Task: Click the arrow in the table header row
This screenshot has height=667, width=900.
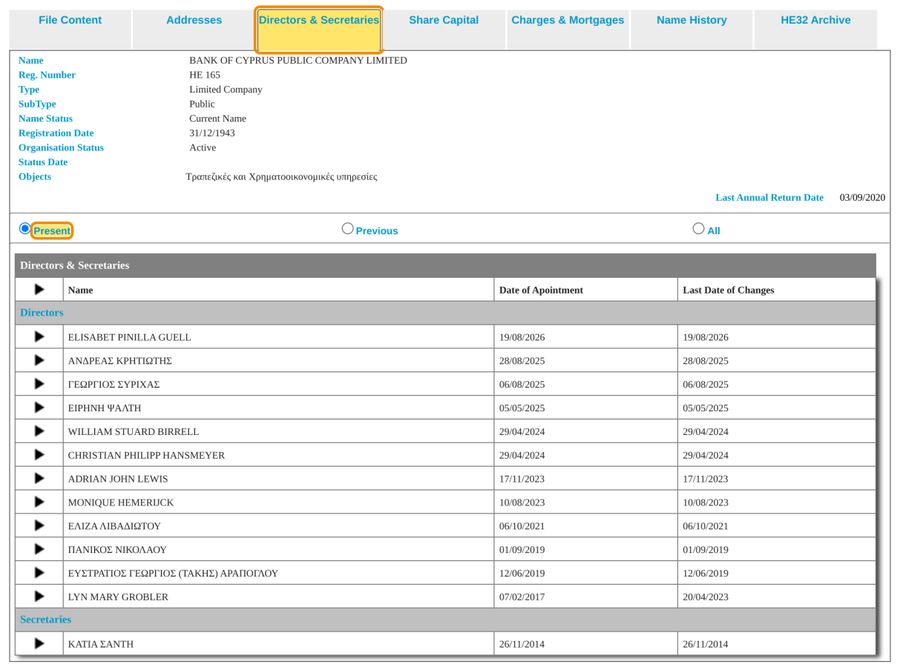Action: tap(39, 289)
